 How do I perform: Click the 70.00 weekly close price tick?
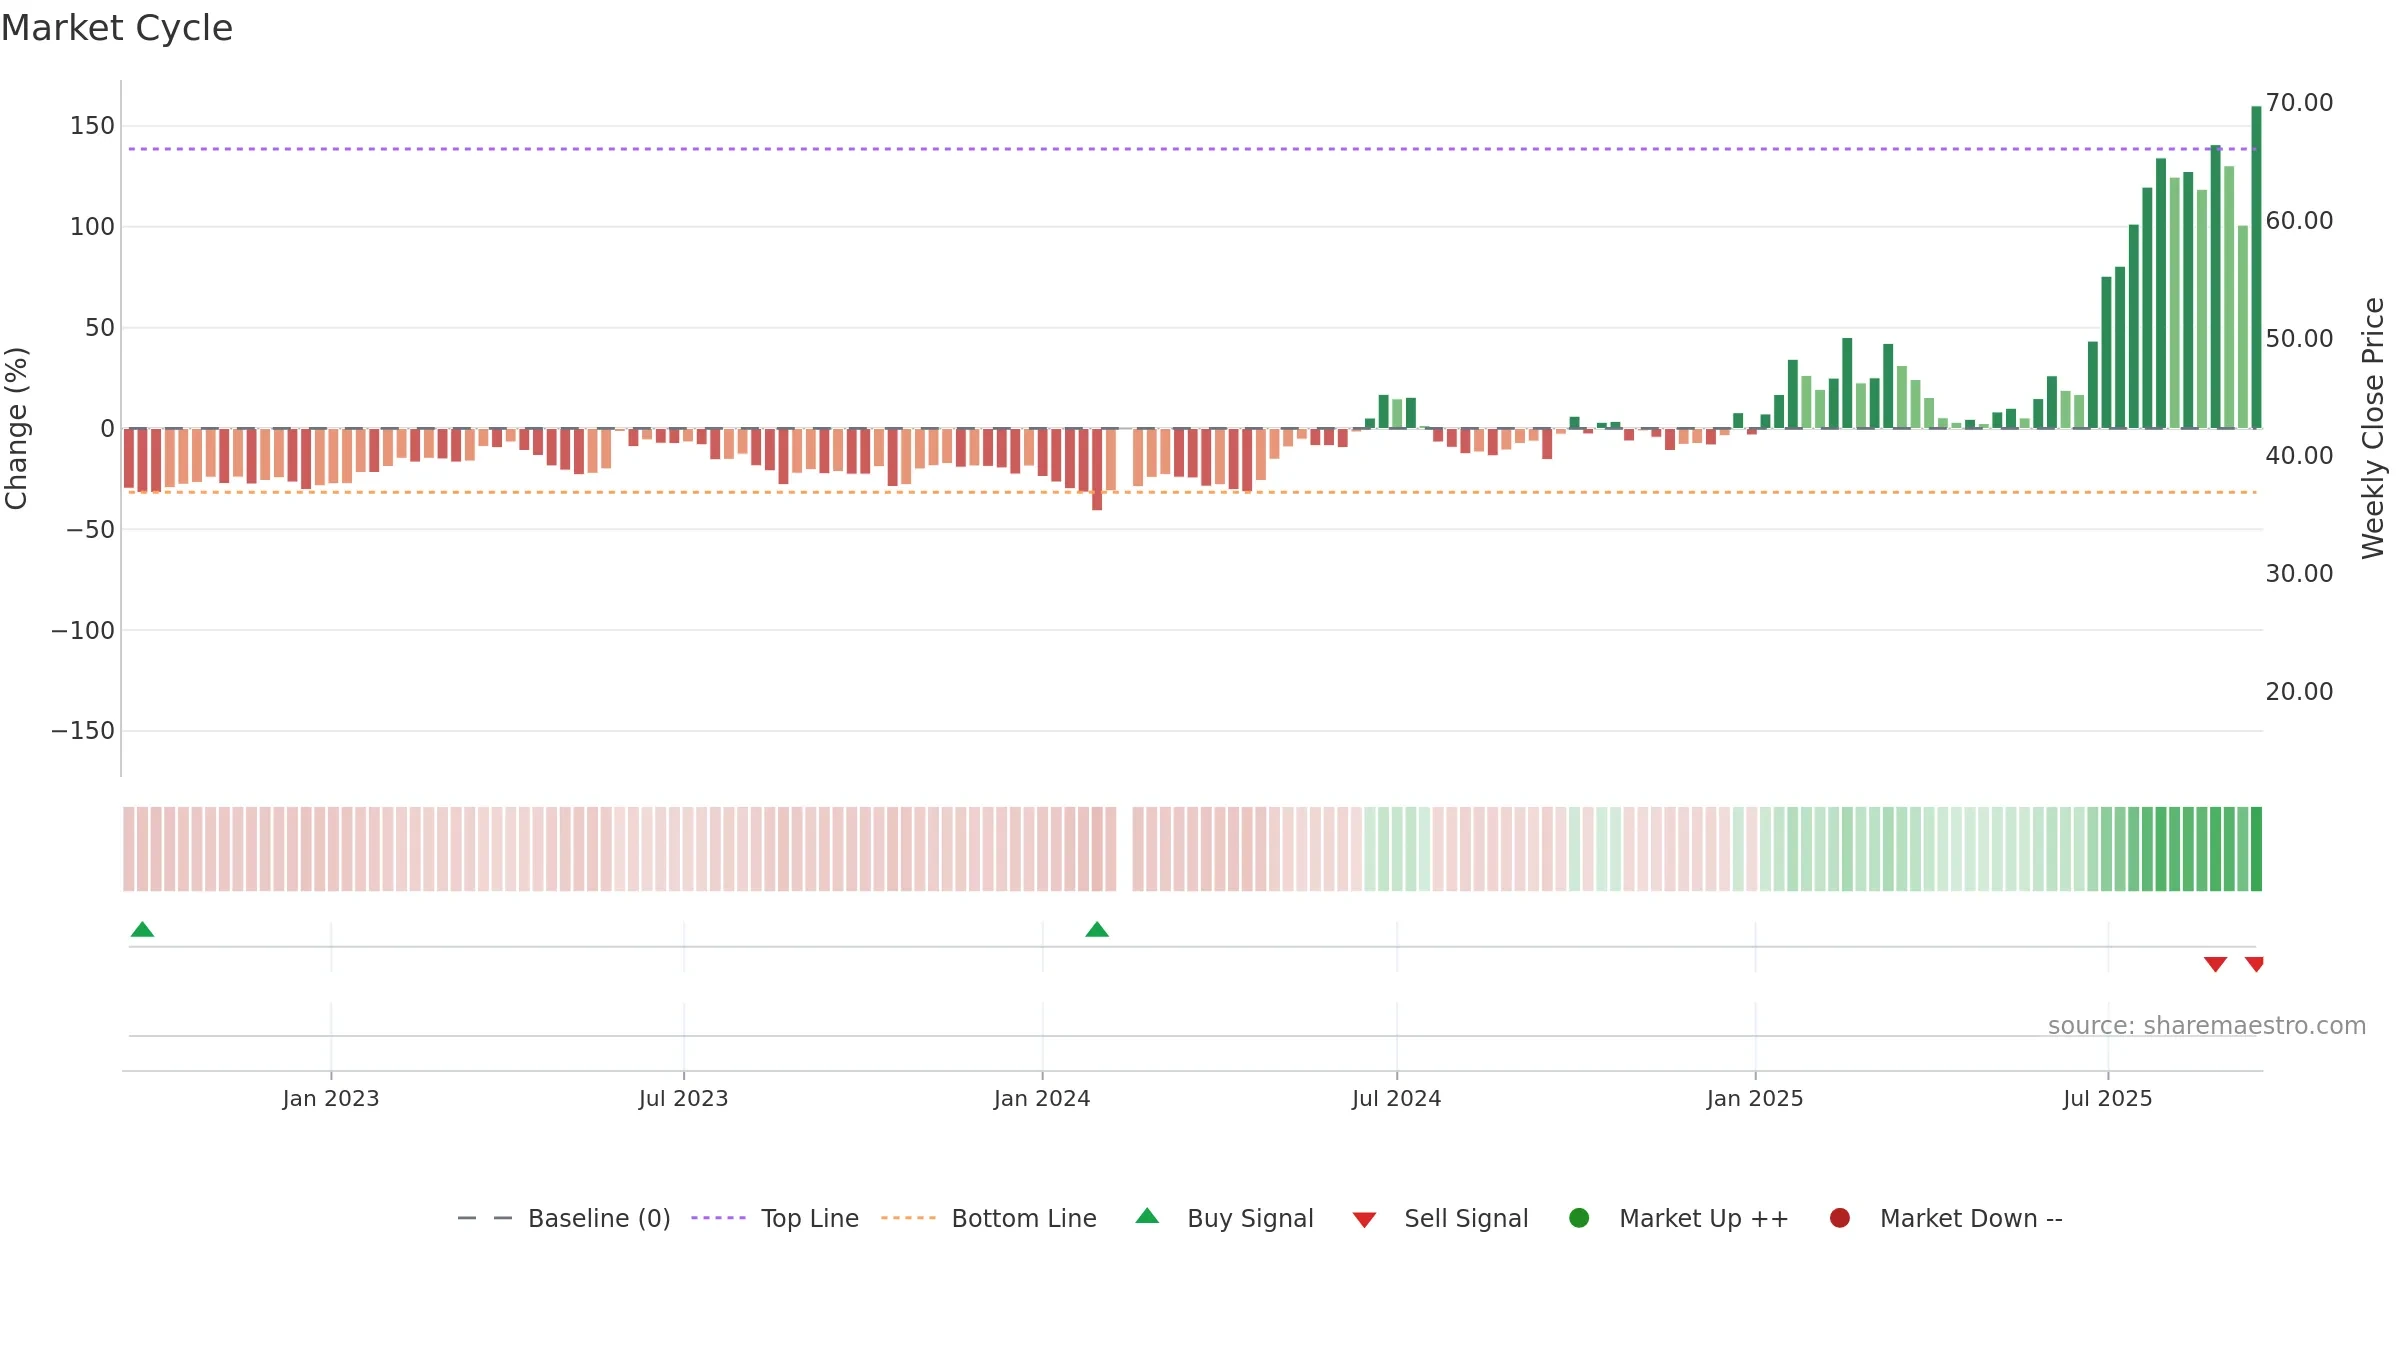tap(2299, 103)
